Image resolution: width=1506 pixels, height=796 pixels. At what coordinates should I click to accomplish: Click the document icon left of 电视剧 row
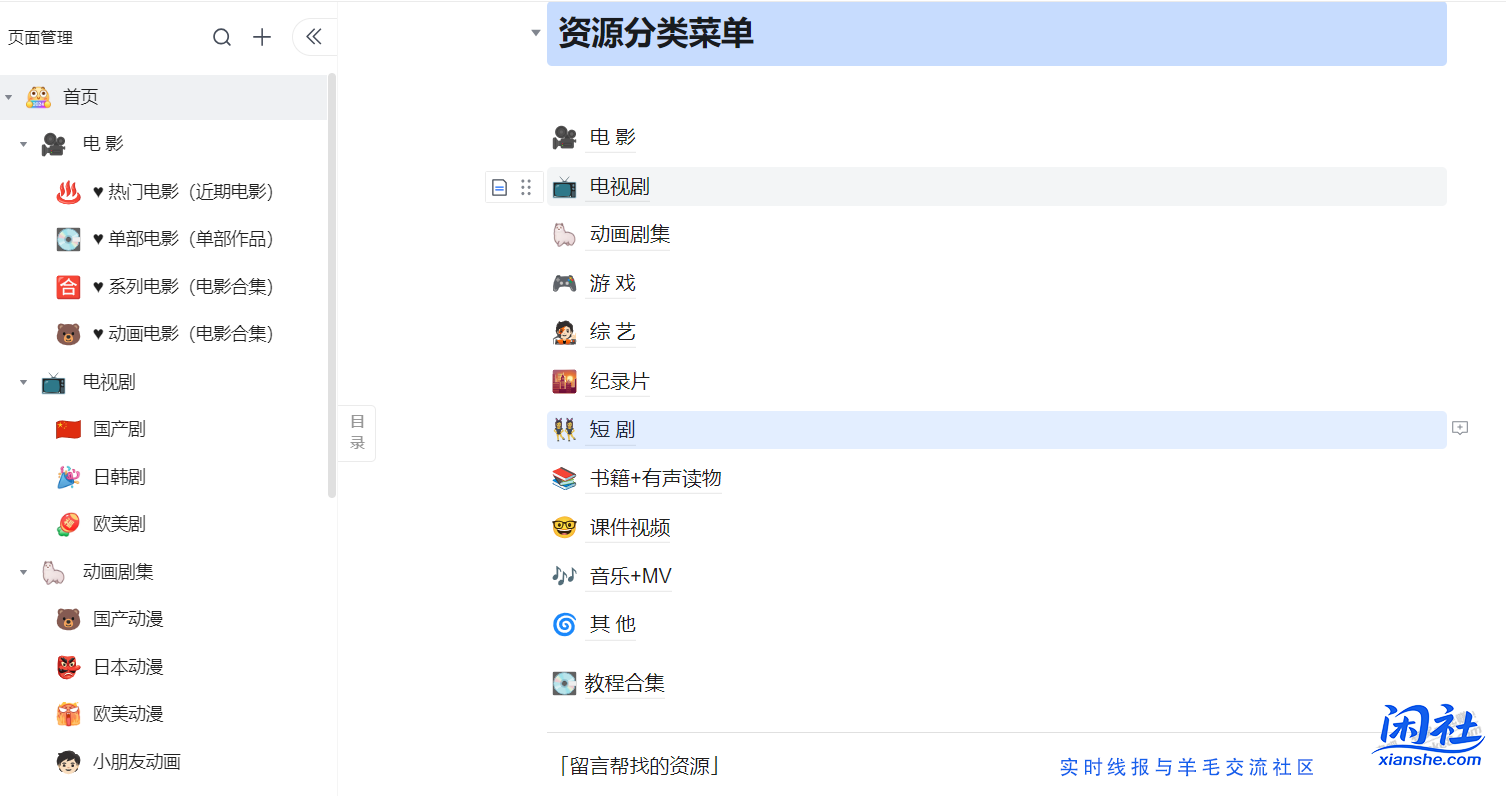(x=499, y=187)
